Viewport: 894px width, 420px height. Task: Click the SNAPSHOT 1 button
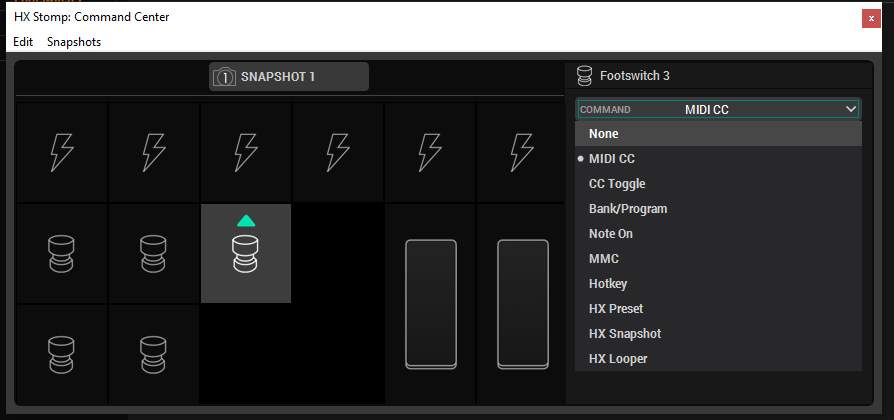tap(289, 77)
